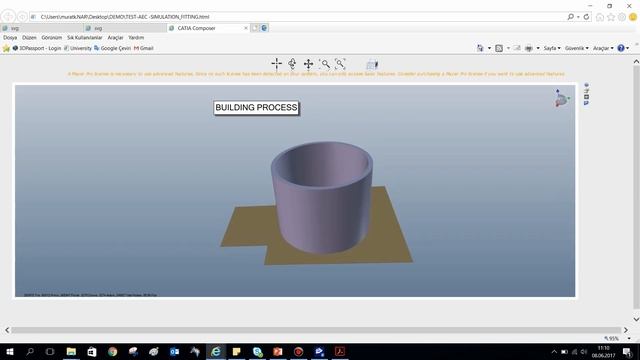
Task: Open Chrome from the taskbar
Action: pyautogui.click(x=112, y=351)
